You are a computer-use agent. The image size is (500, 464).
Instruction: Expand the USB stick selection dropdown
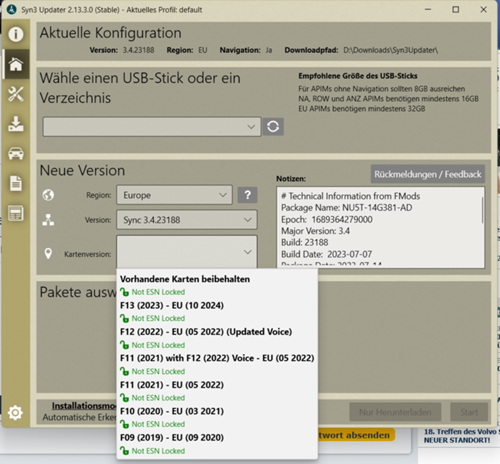pyautogui.click(x=152, y=127)
